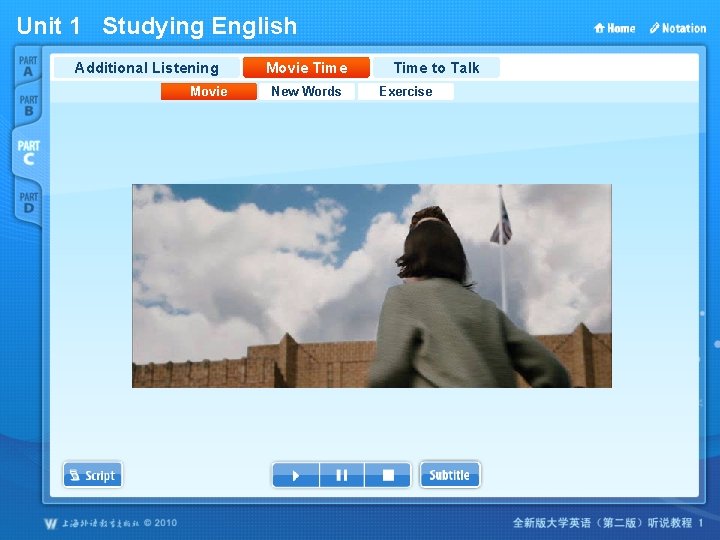Toggle the Subtitle button
This screenshot has width=720, height=540.
[x=450, y=475]
